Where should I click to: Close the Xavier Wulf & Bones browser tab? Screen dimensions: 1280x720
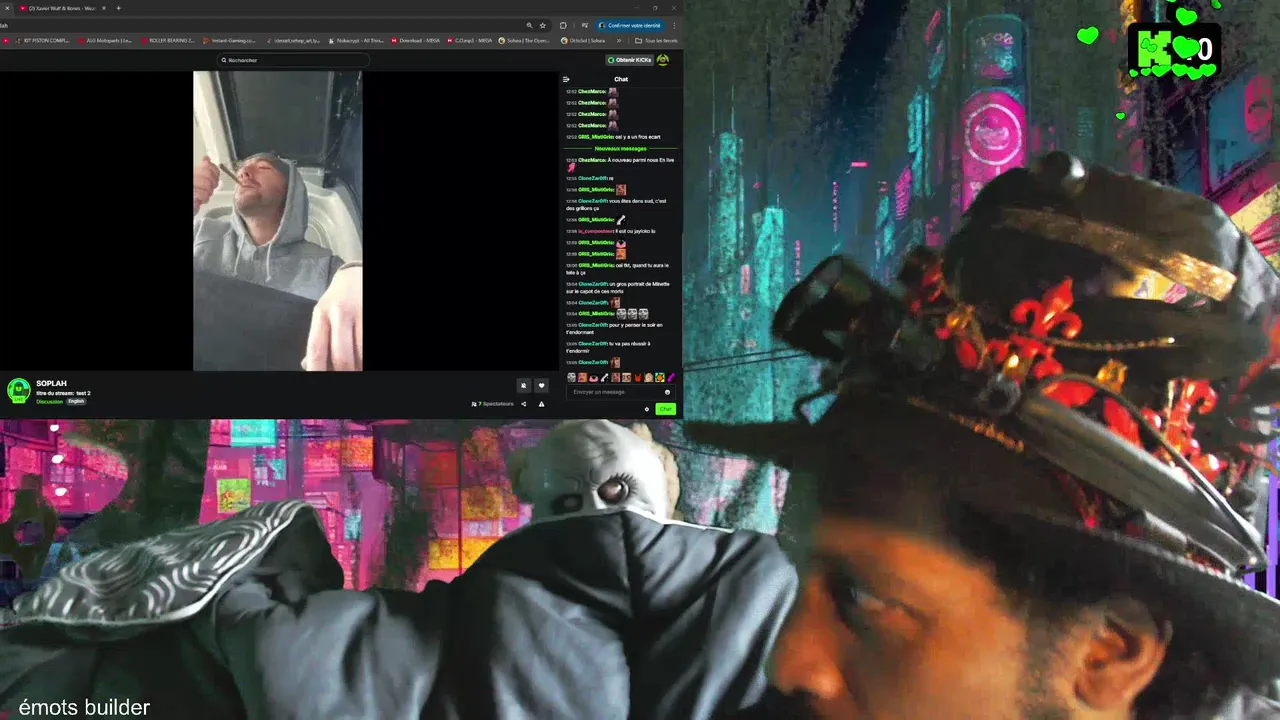(103, 8)
